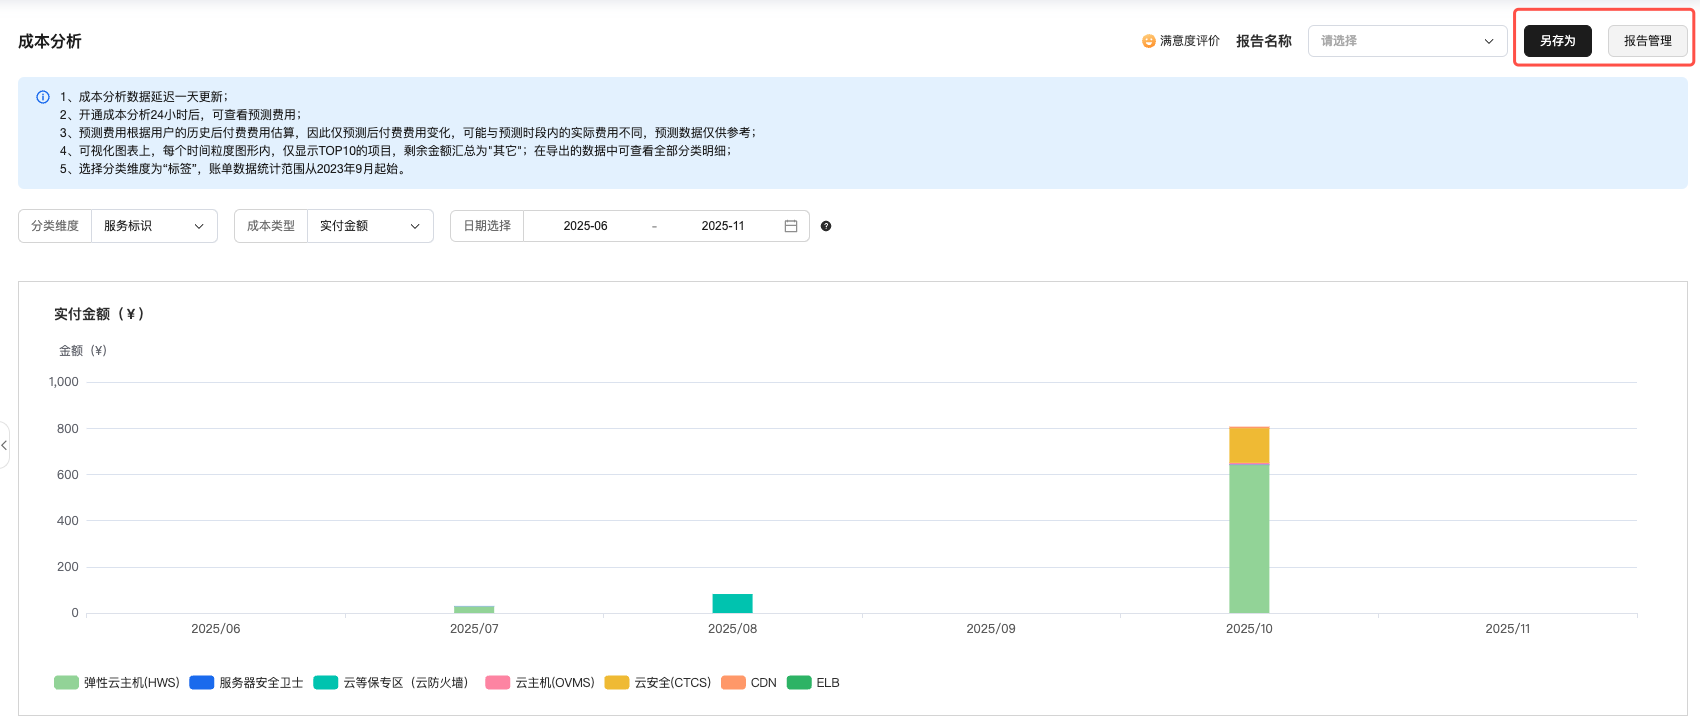
Task: Toggle 云等保专区（云防火墙）legend series
Action: [x=391, y=683]
